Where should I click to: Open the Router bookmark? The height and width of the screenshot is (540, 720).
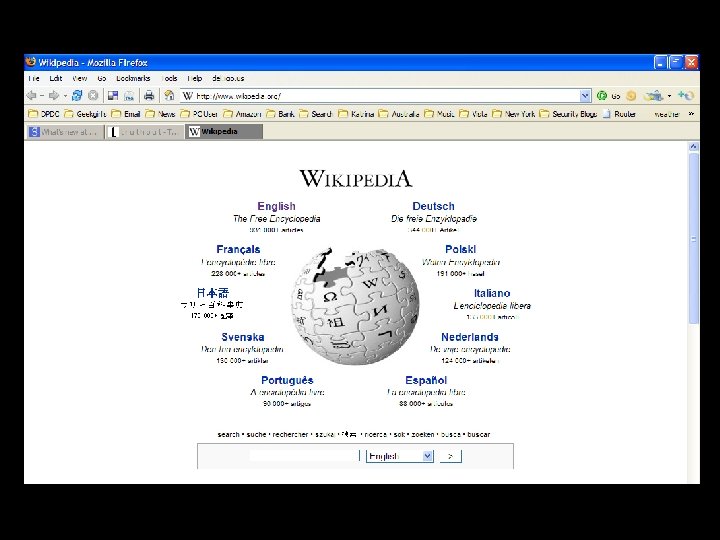pos(619,114)
